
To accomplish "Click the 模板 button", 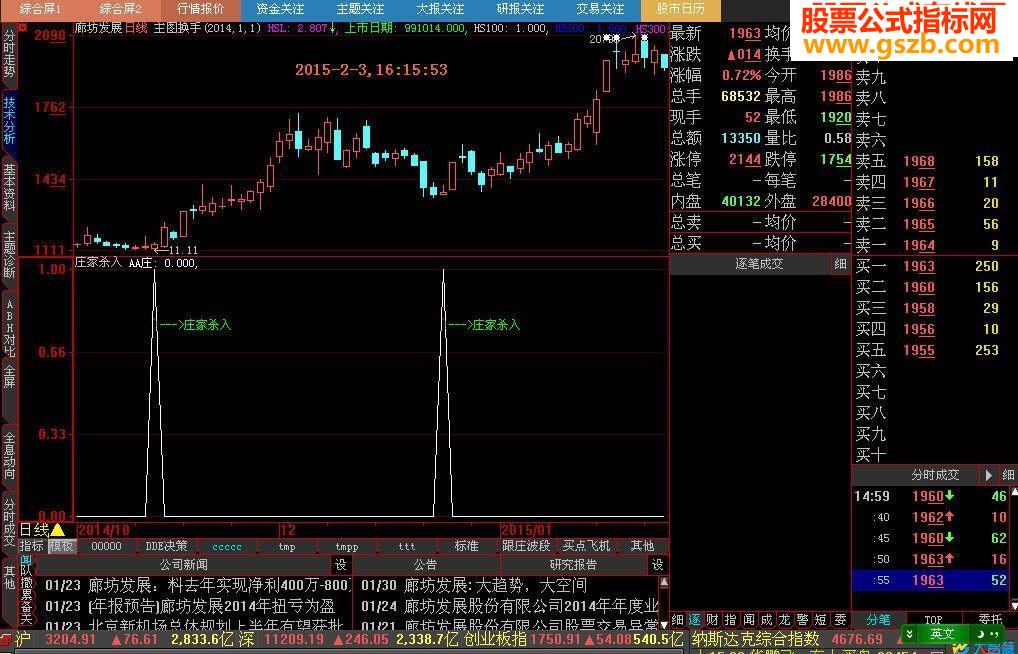I will coord(62,546).
